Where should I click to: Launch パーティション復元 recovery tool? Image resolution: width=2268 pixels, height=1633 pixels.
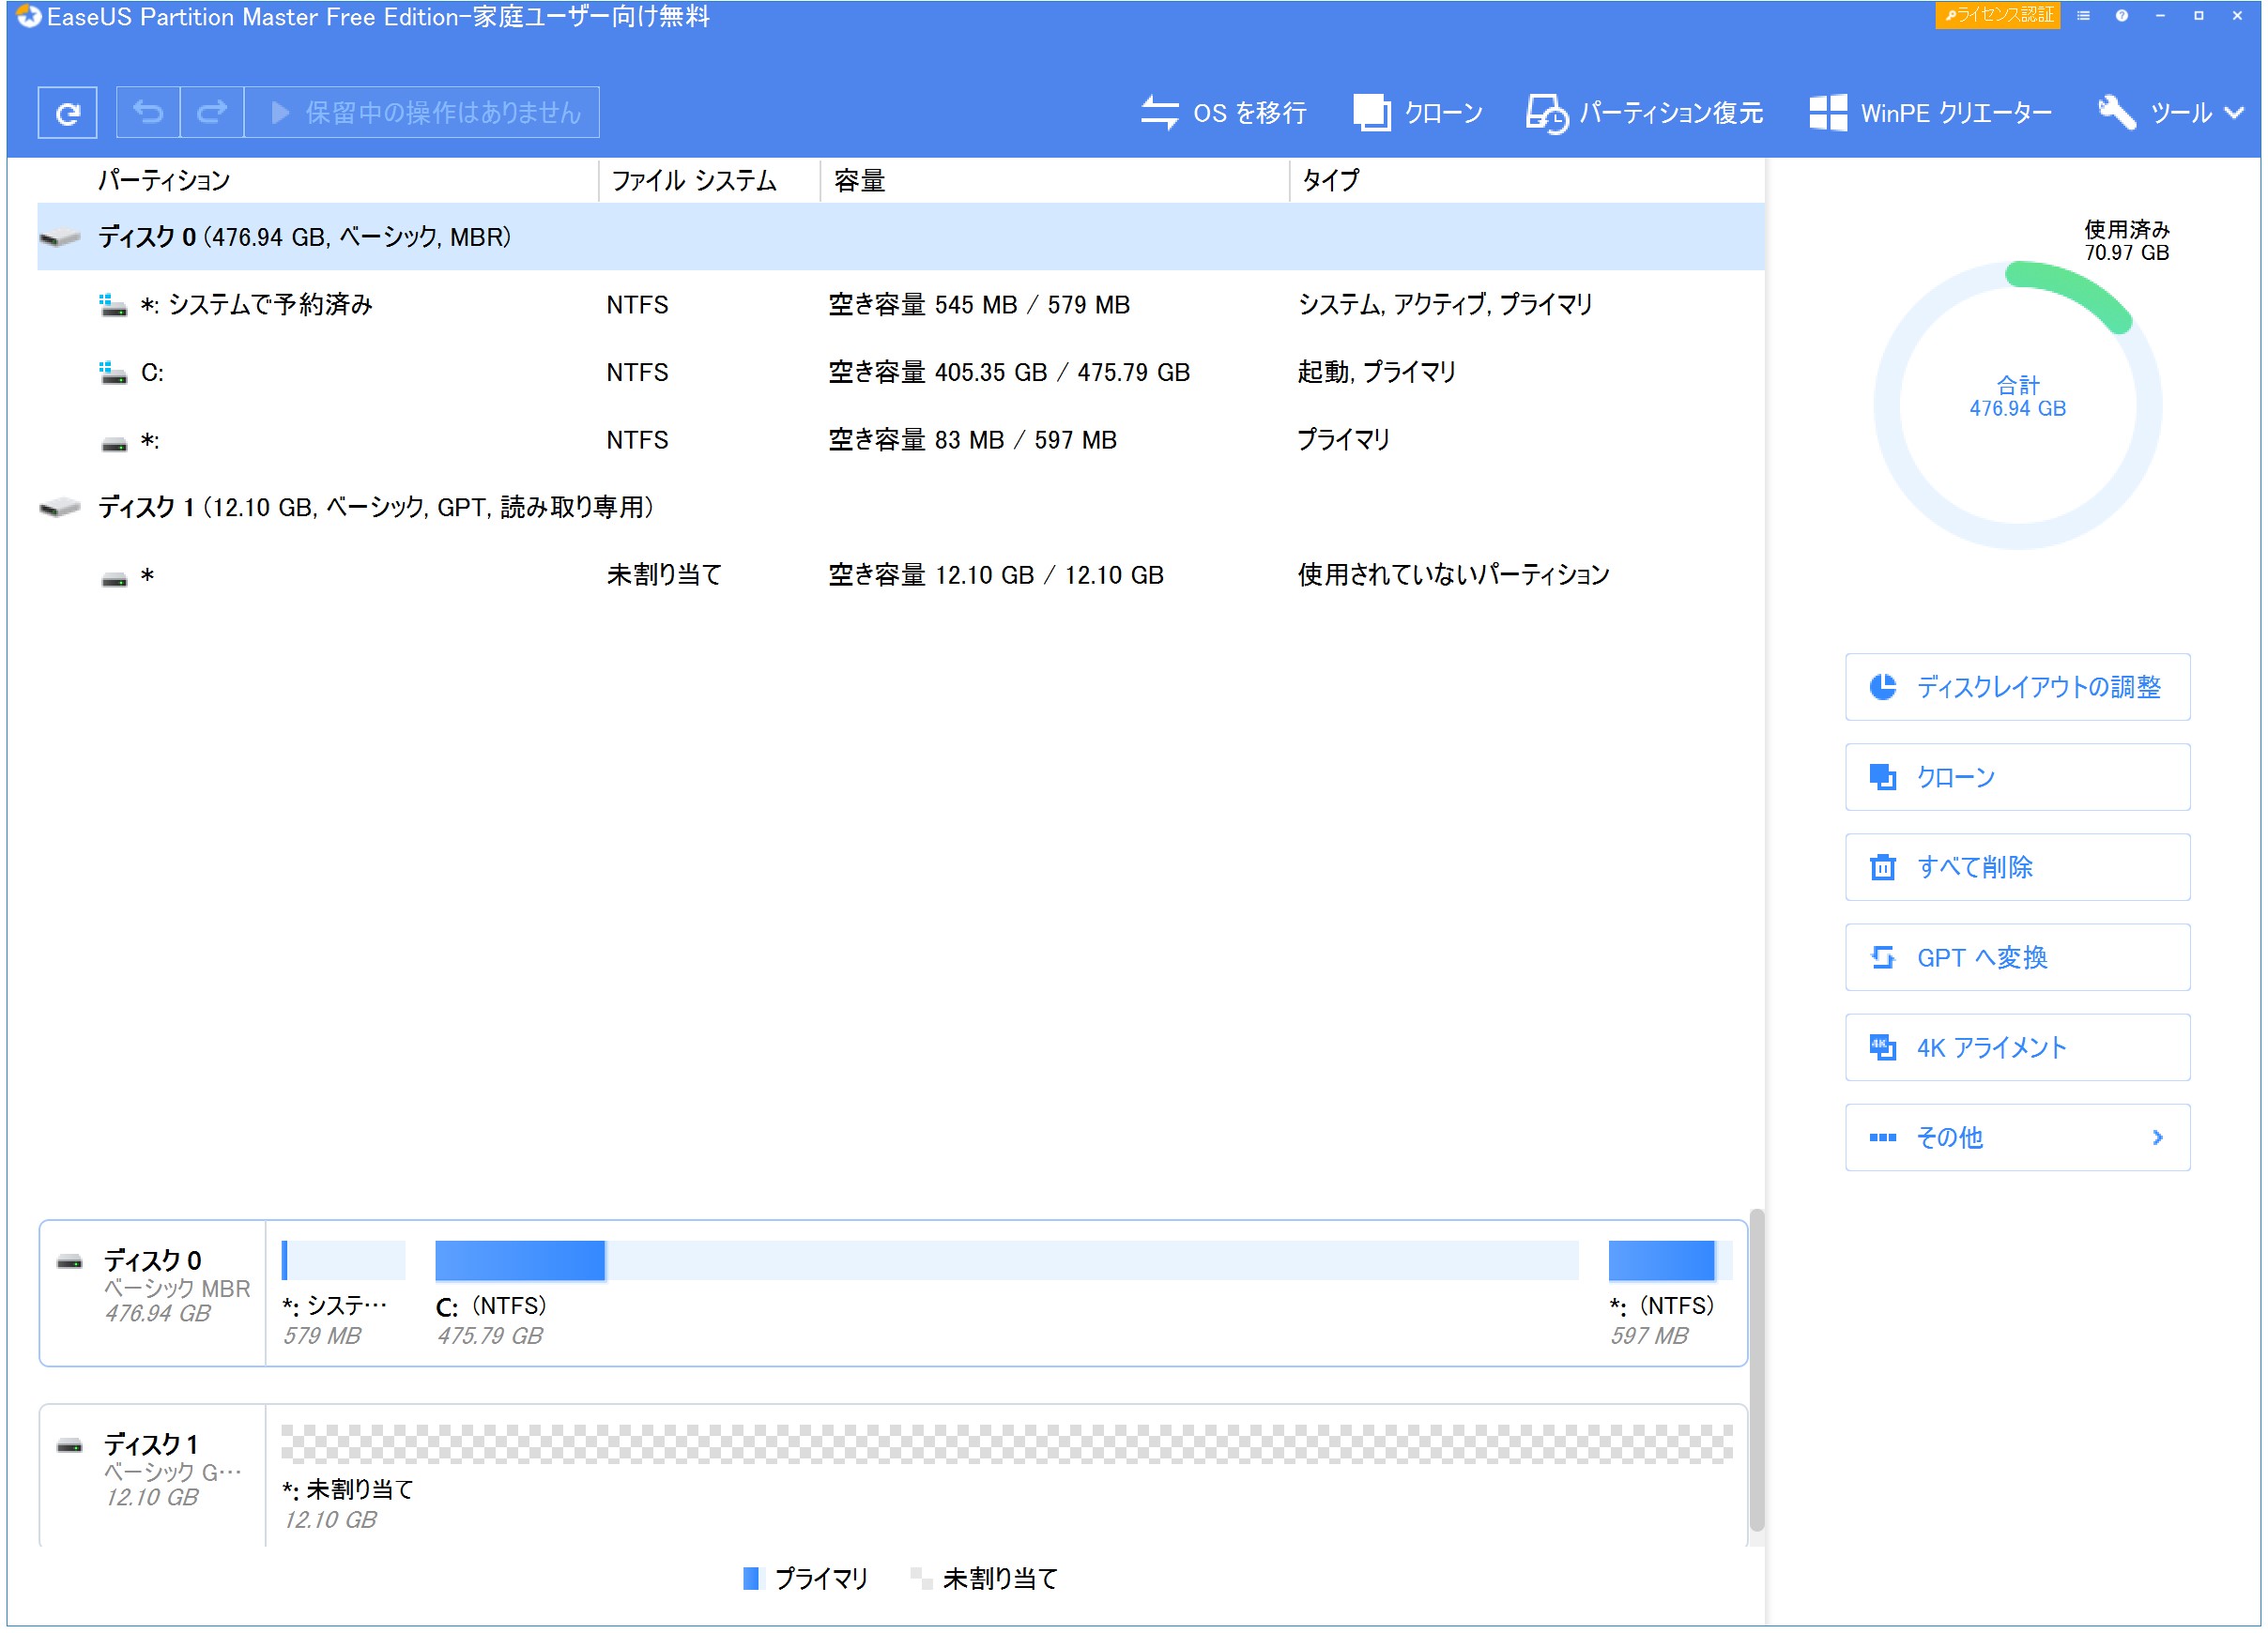coord(1546,112)
